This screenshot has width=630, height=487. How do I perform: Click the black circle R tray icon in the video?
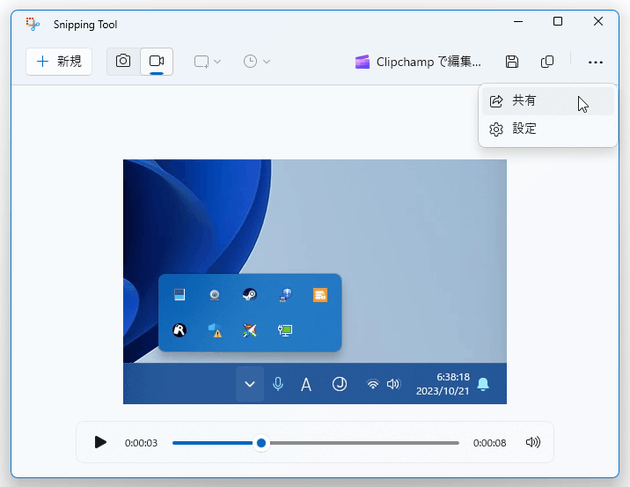pos(180,330)
